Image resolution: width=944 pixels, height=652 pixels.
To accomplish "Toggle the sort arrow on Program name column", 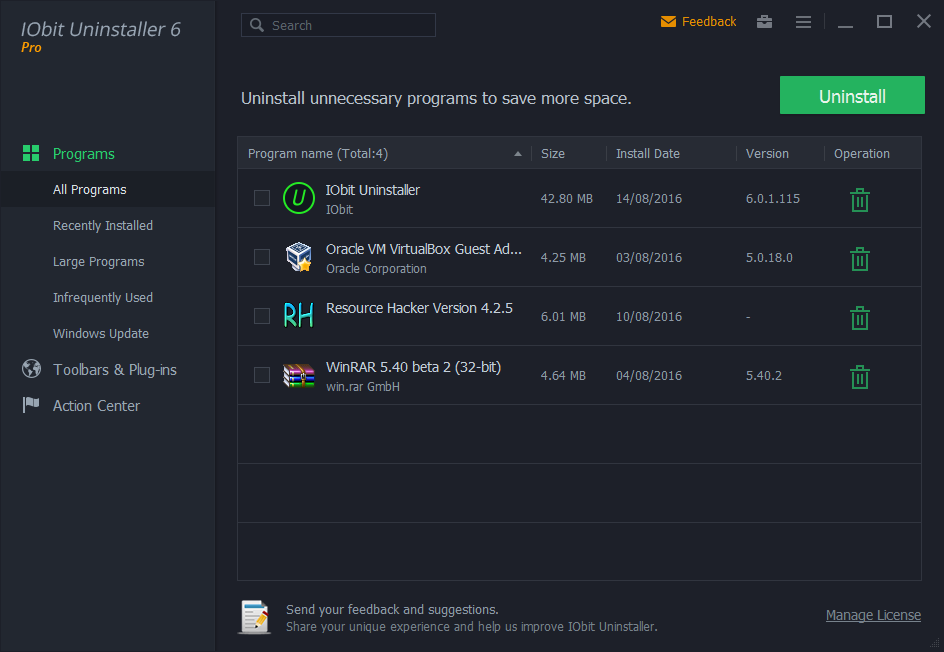I will pos(518,153).
